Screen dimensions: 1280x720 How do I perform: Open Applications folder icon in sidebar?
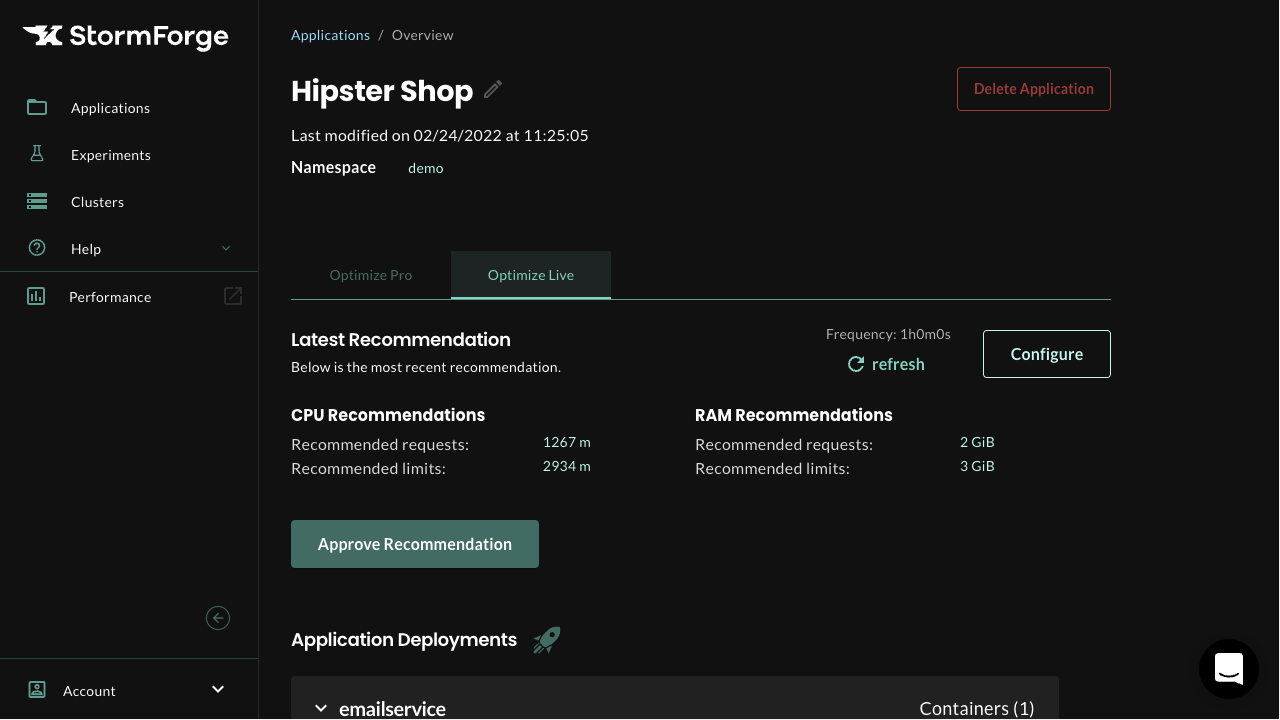pyautogui.click(x=37, y=107)
